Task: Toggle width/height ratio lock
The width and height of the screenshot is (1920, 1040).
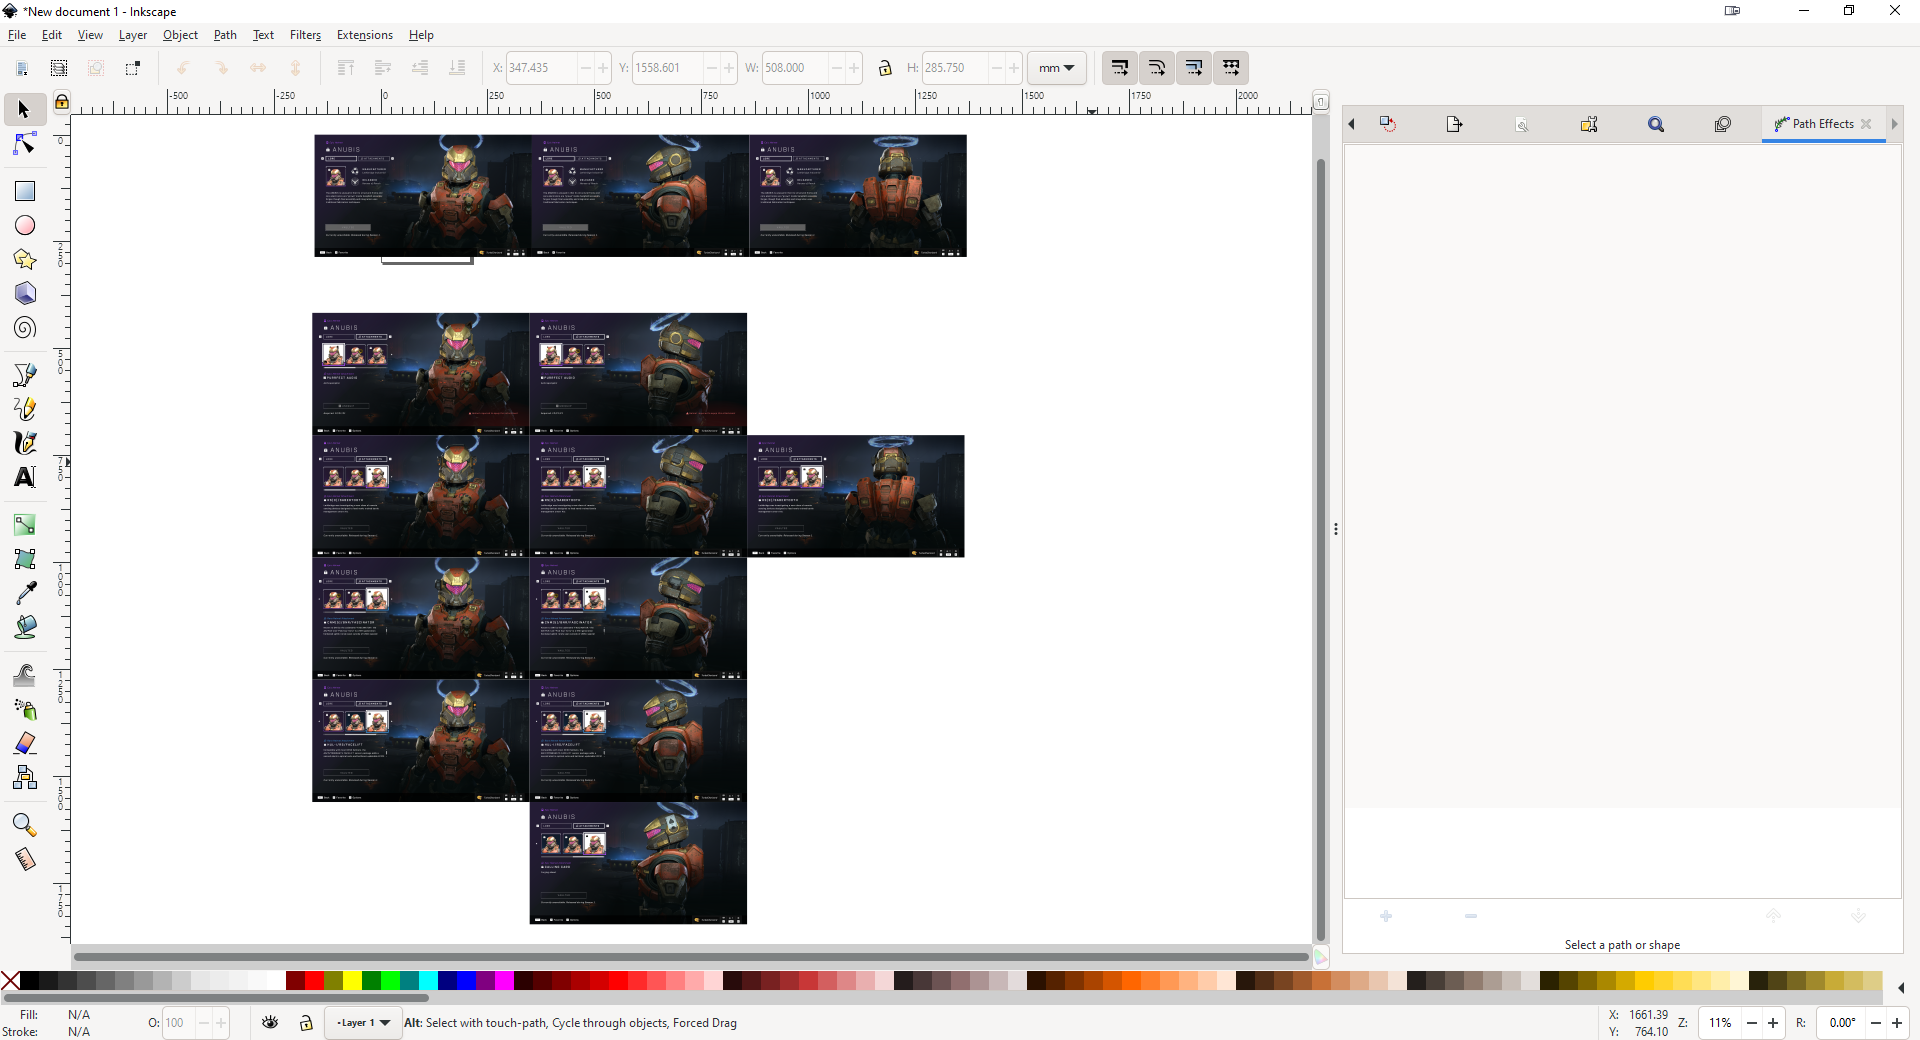Action: point(885,68)
